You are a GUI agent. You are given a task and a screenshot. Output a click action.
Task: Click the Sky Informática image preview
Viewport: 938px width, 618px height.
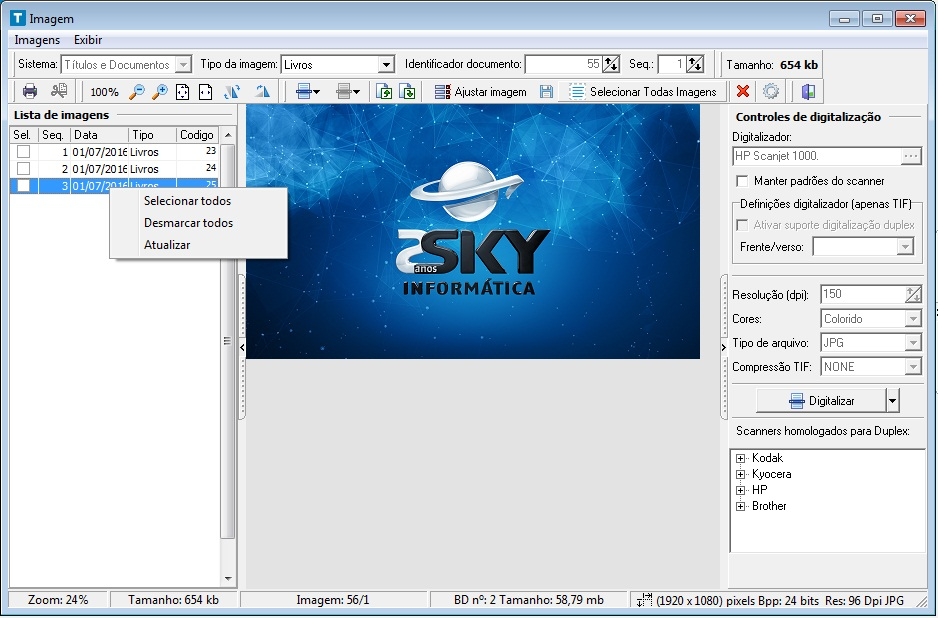473,232
